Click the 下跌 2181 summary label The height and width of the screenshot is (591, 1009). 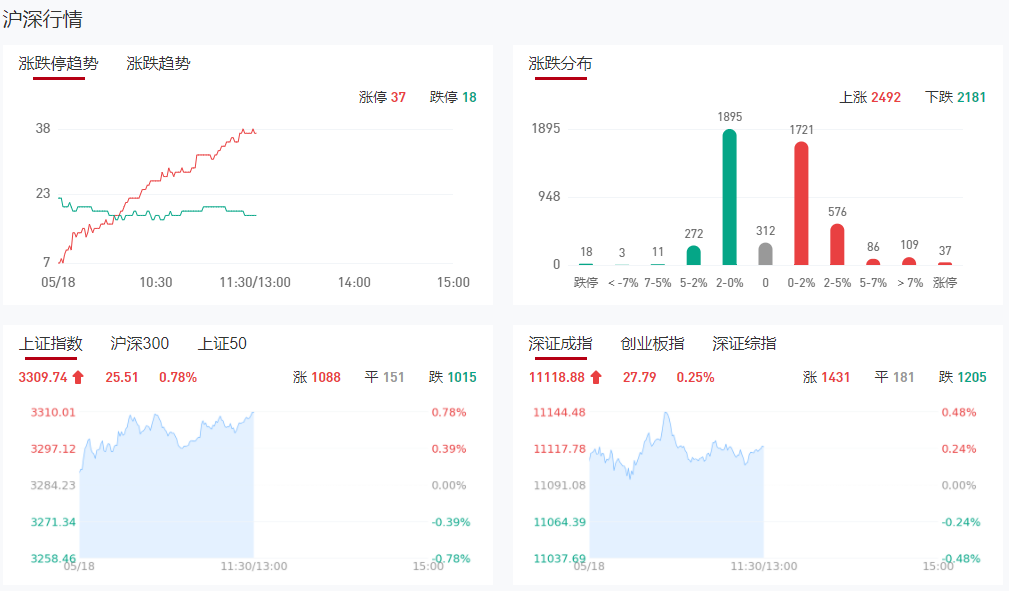point(955,97)
